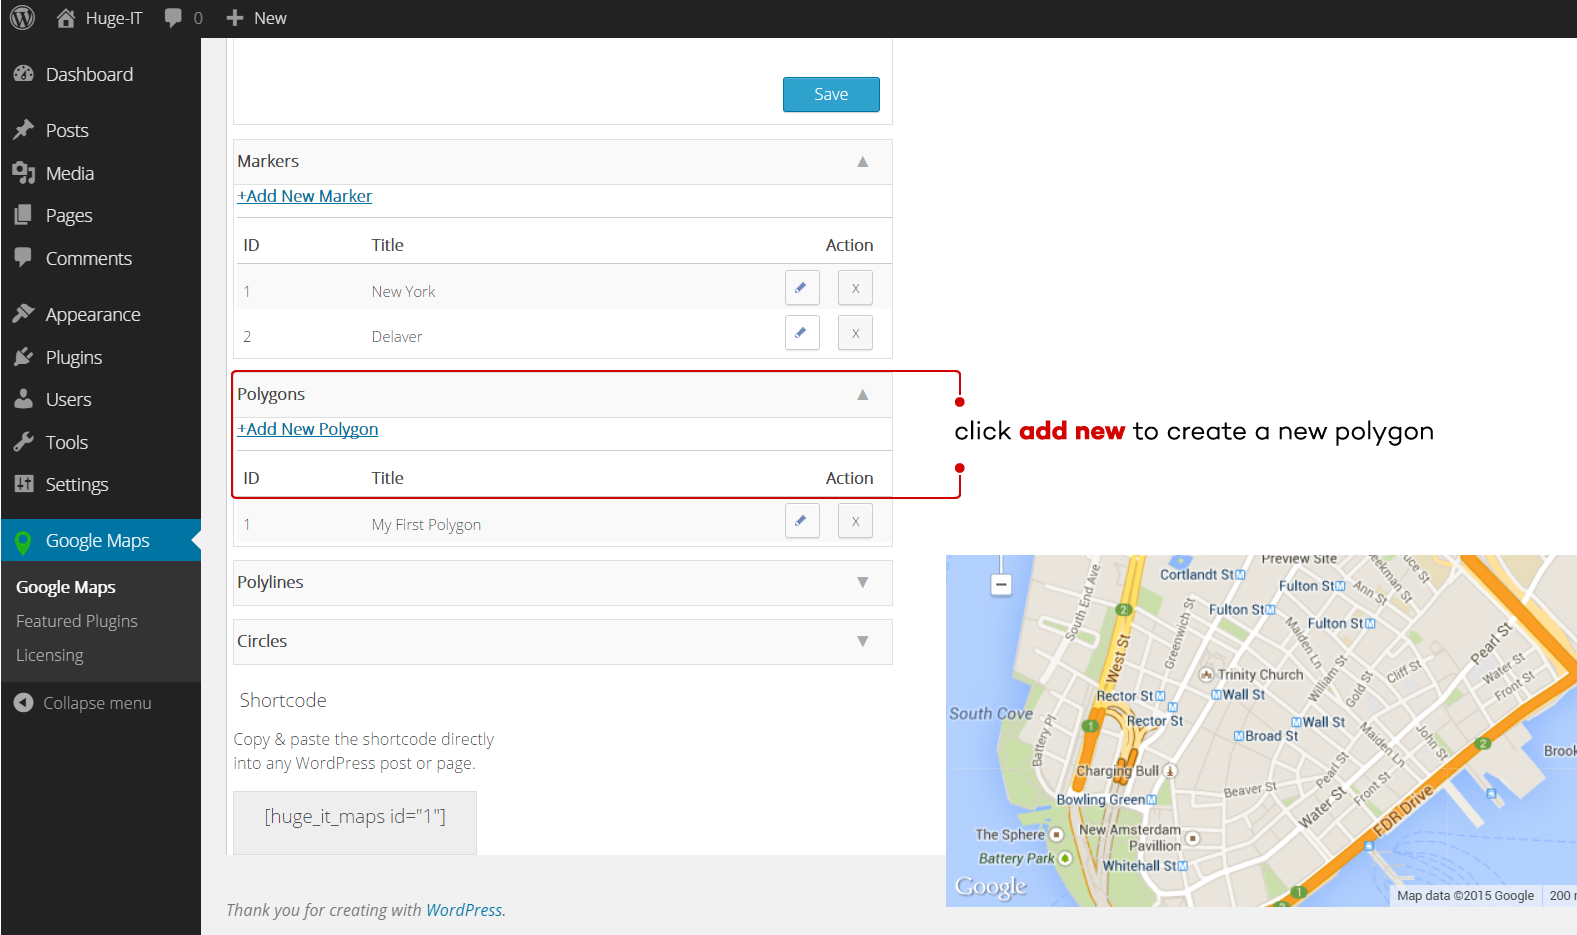Screen dimensions: 1577x935
Task: Open the Huge-IT site home link
Action: click(99, 18)
